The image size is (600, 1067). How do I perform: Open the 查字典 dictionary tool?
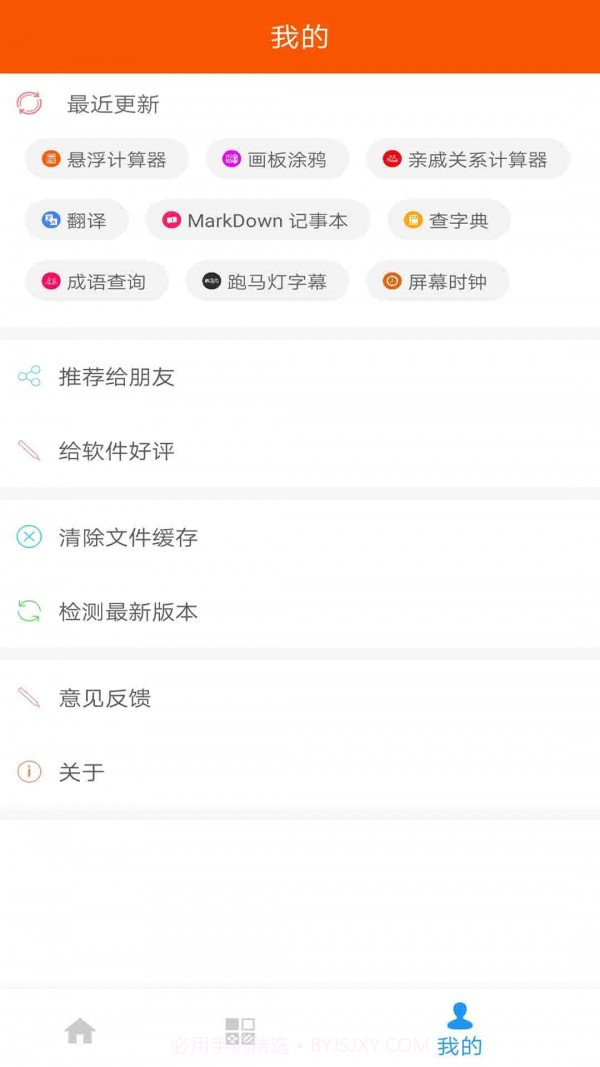coord(447,220)
